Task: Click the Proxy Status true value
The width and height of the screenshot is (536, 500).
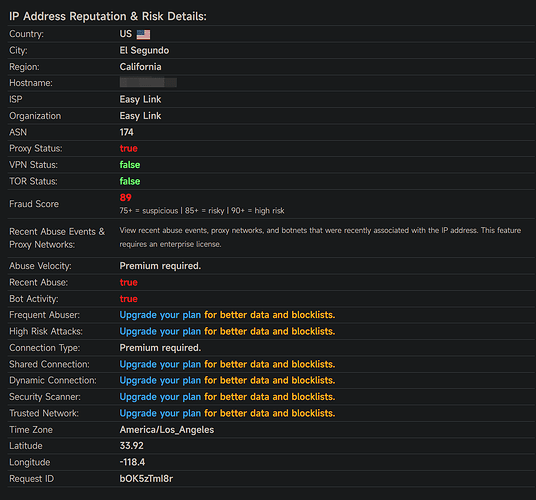Action: tap(129, 148)
